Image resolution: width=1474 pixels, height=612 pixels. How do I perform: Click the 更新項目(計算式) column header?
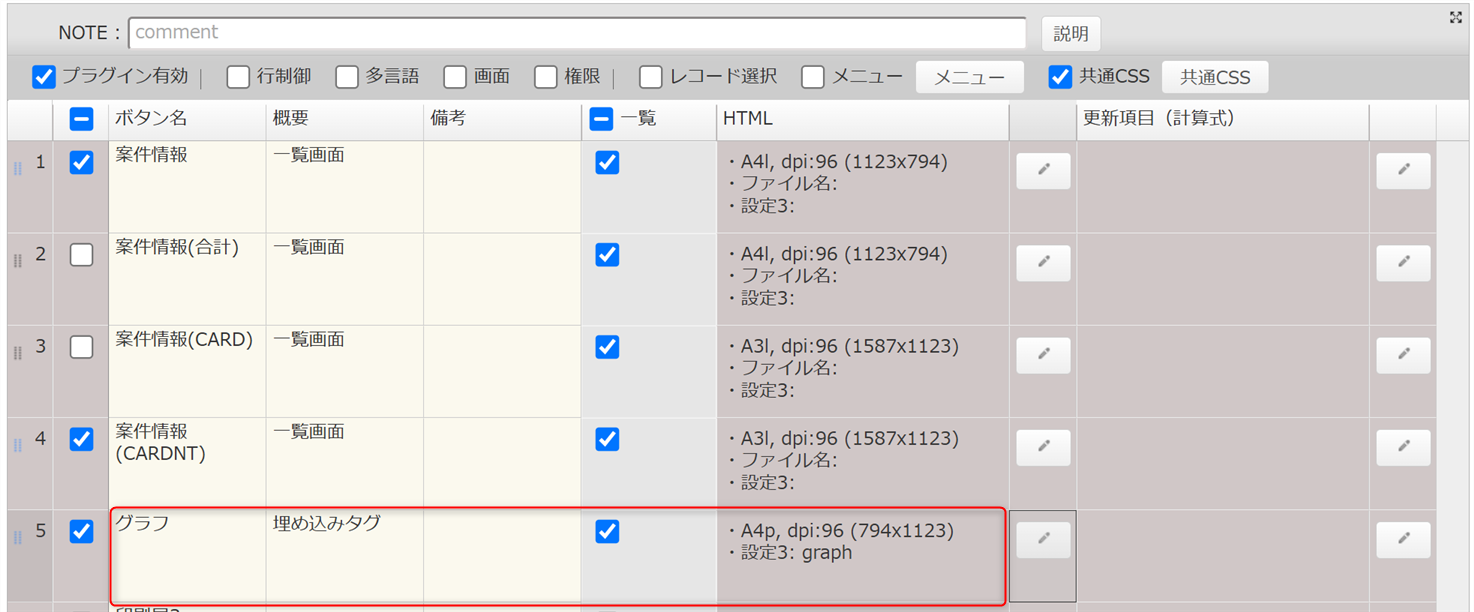click(x=1222, y=119)
